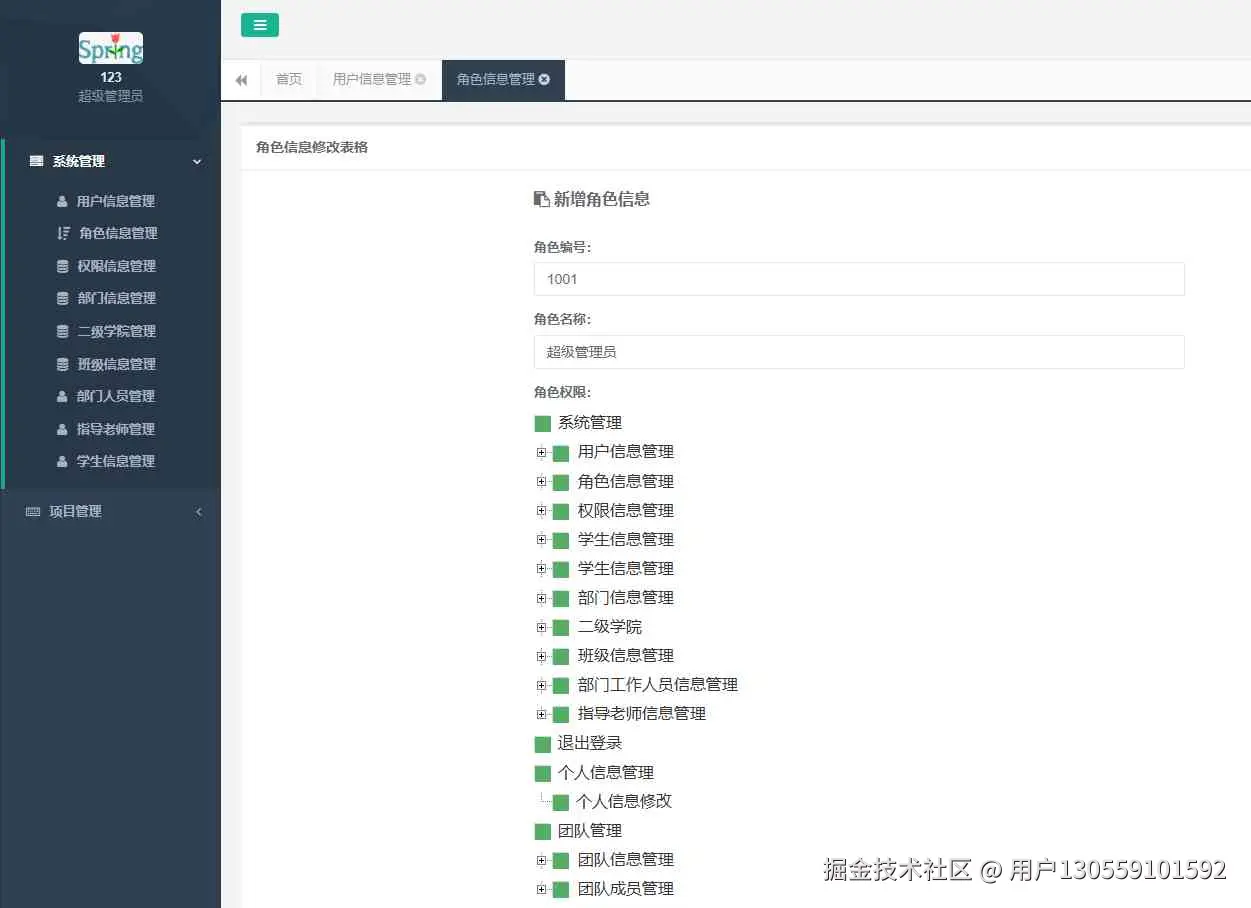This screenshot has width=1251, height=908.
Task: Select the 部门工作人员信息管理 tree label
Action: (657, 685)
